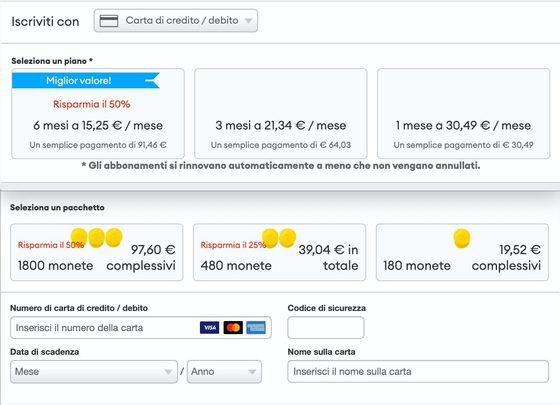Screen dimensions: 560x405
Task: Click the Seleziona un piano heading
Action: point(52,61)
